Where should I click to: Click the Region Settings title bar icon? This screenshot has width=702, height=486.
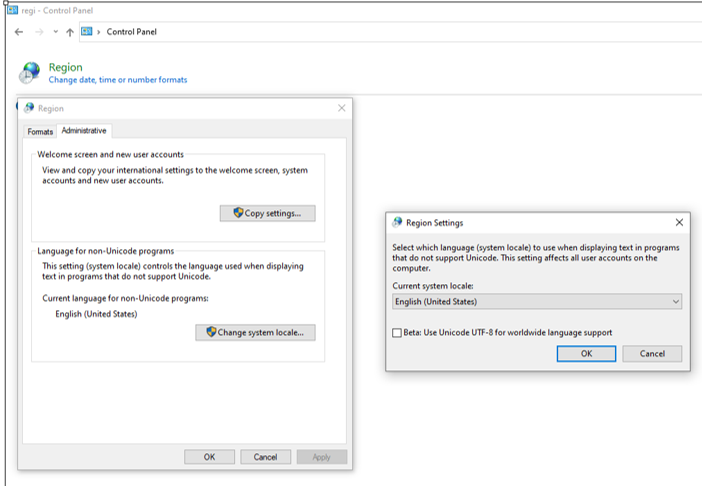click(x=397, y=222)
